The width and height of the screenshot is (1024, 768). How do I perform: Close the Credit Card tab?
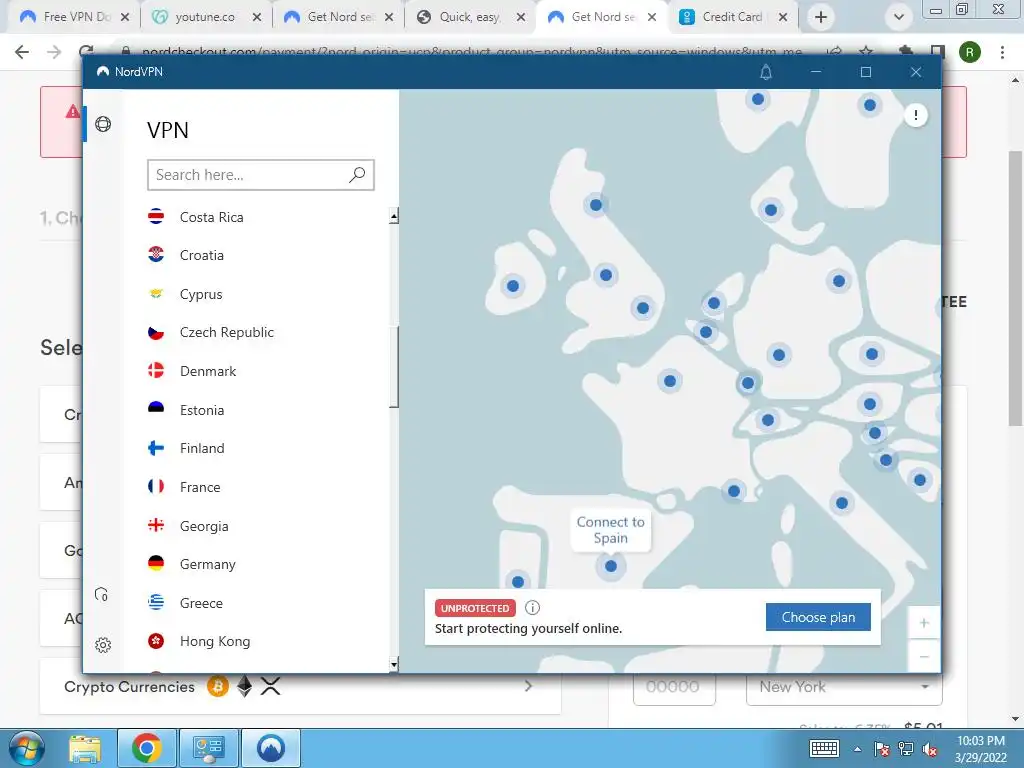783,18
